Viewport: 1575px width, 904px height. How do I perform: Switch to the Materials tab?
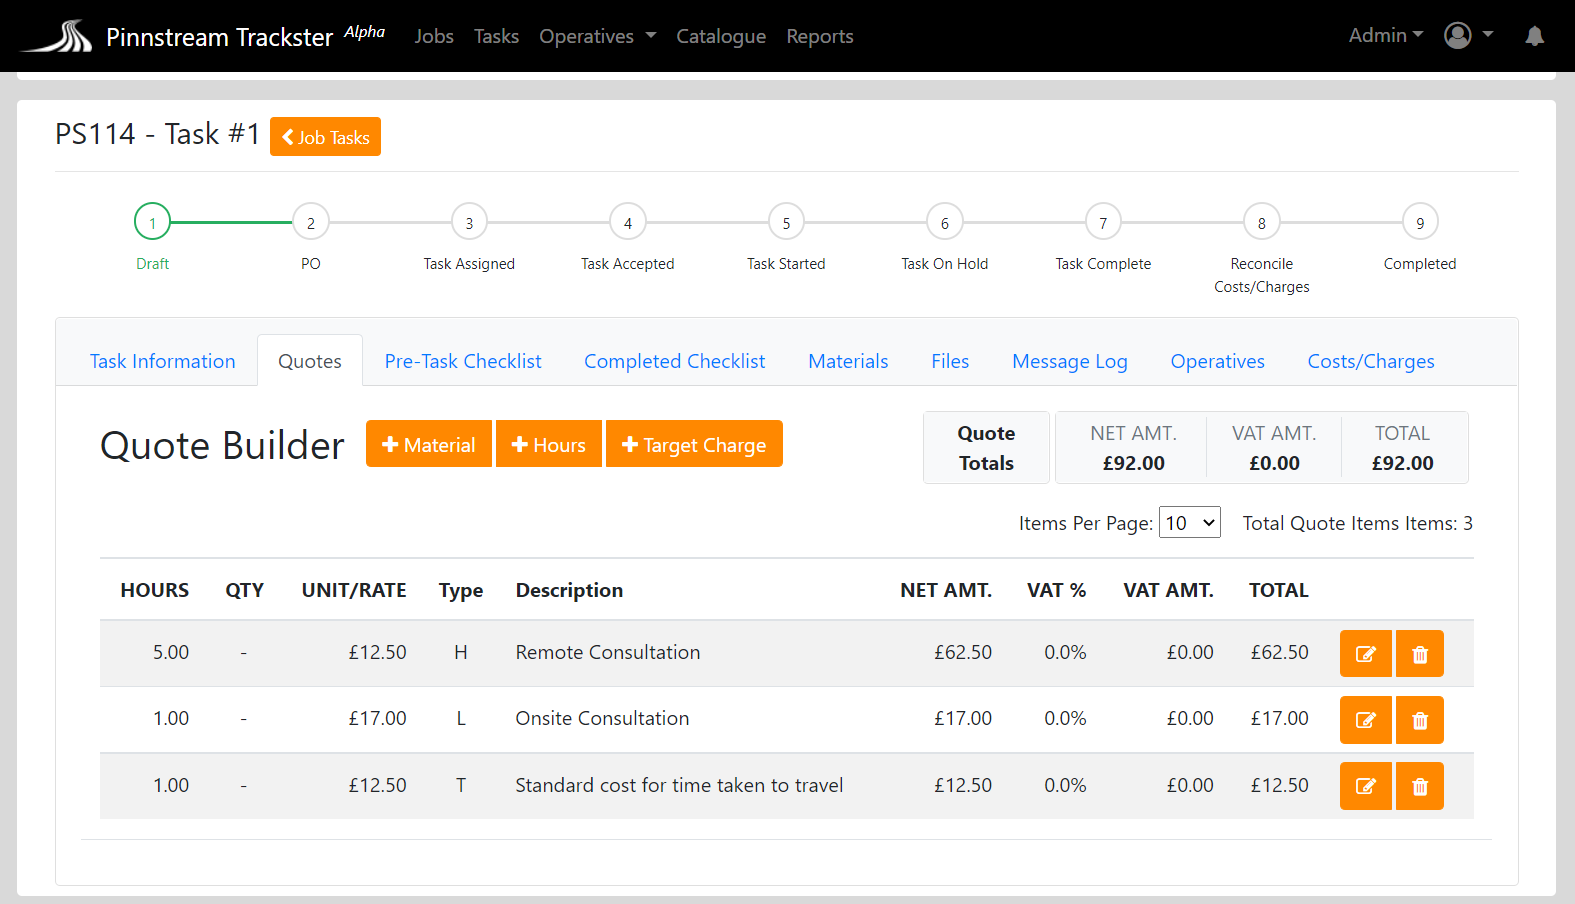[x=847, y=361]
